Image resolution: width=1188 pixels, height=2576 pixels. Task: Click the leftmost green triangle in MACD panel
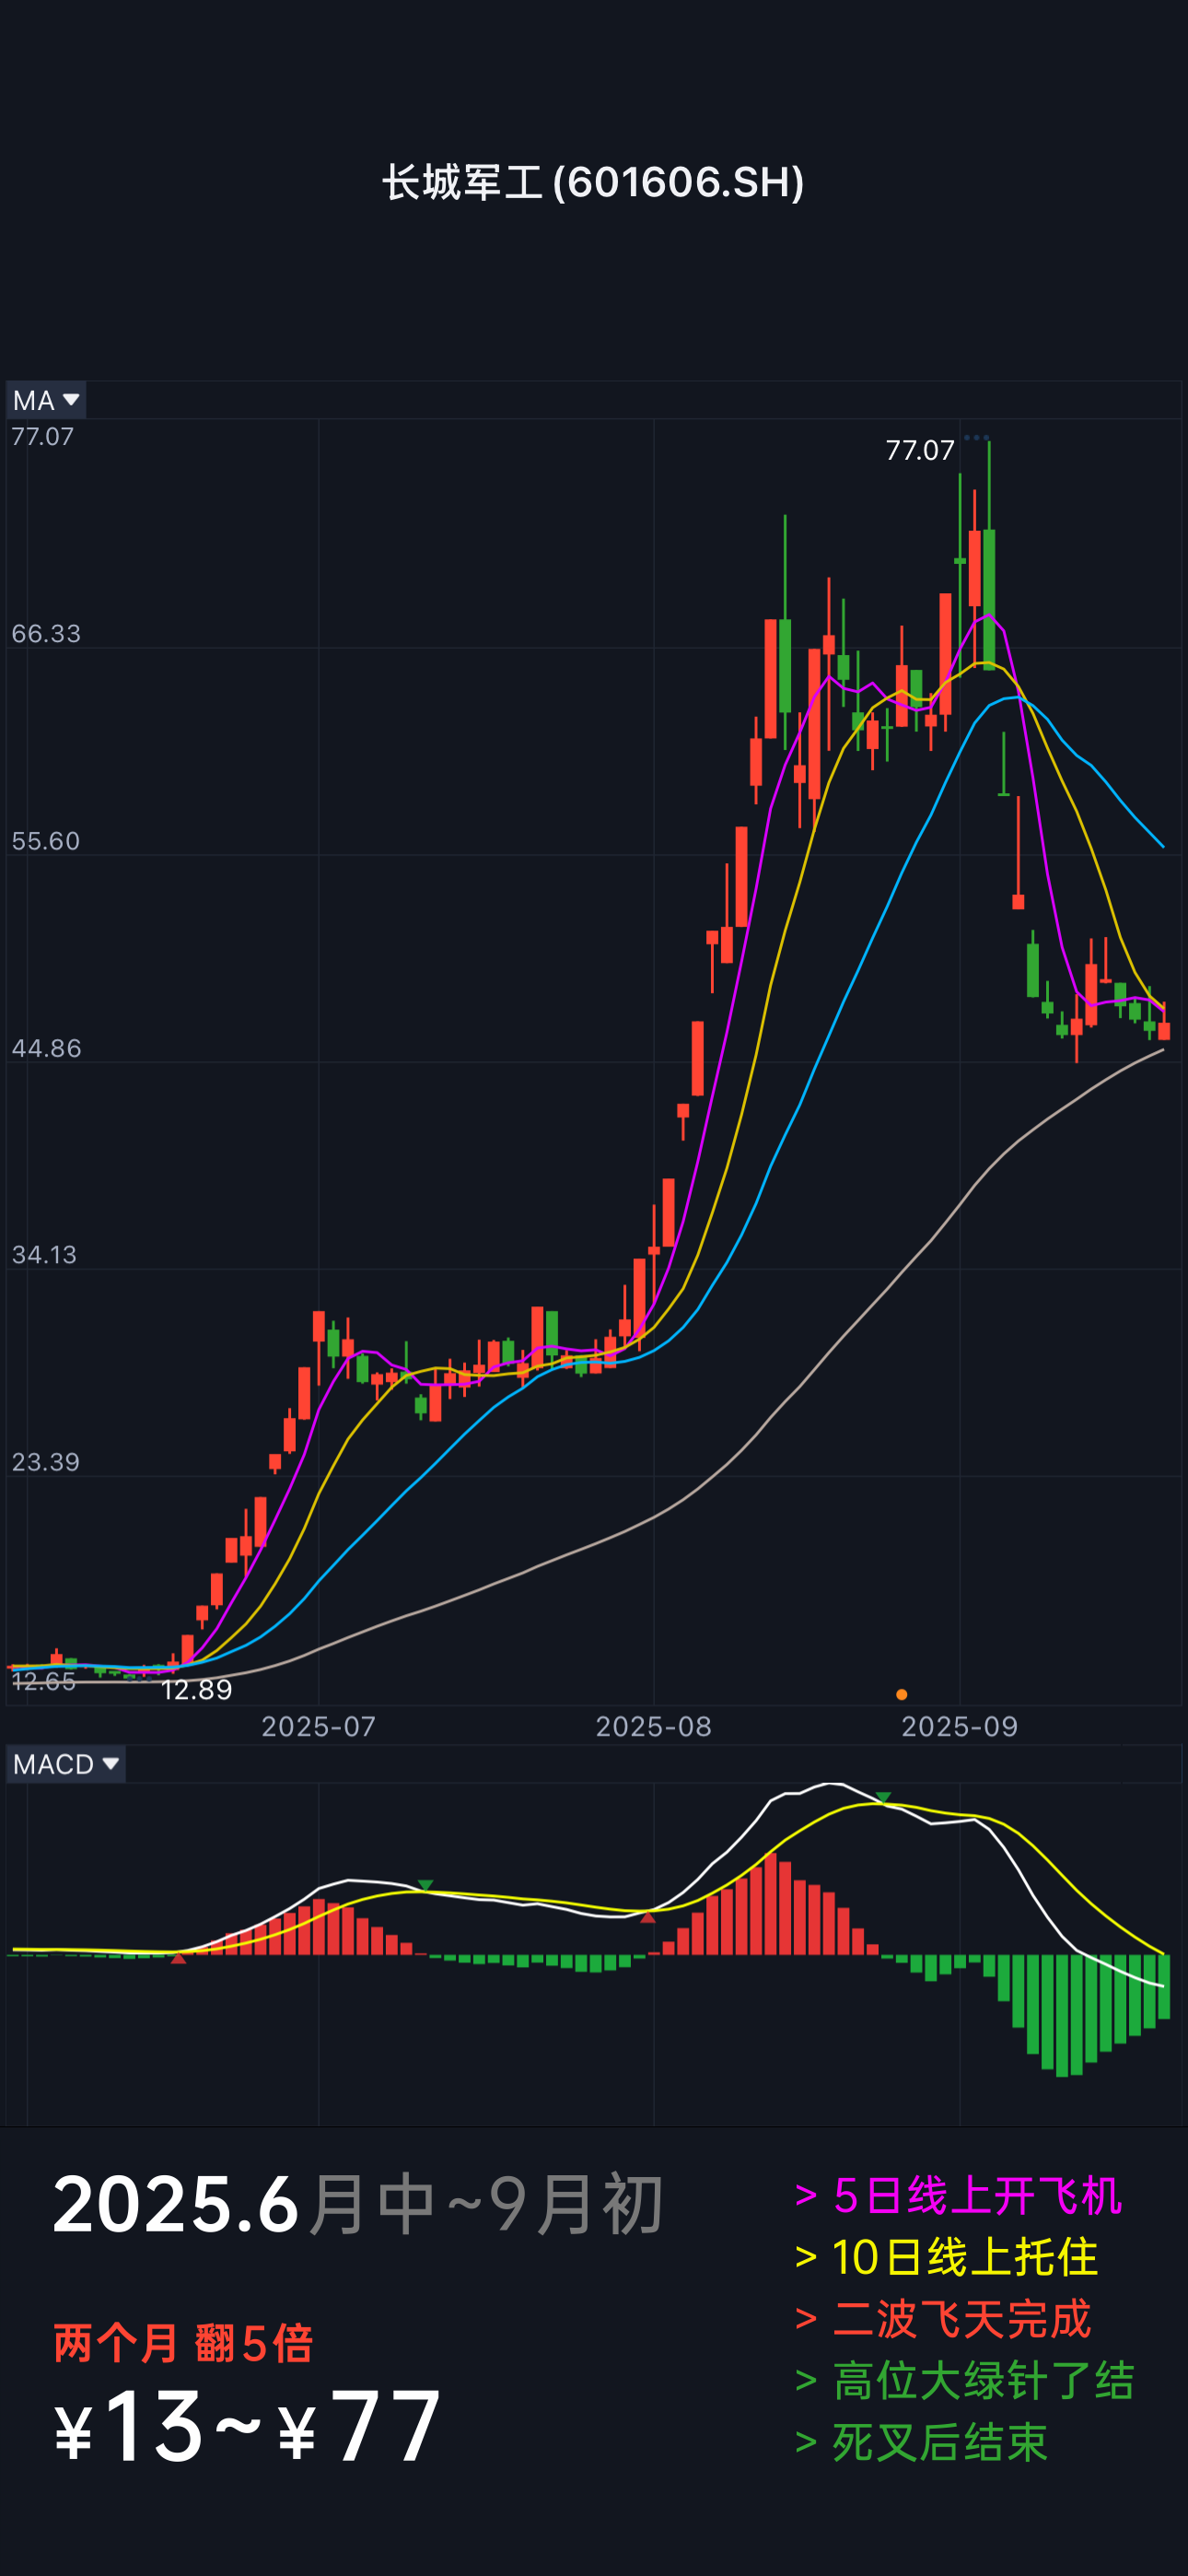tap(425, 1885)
